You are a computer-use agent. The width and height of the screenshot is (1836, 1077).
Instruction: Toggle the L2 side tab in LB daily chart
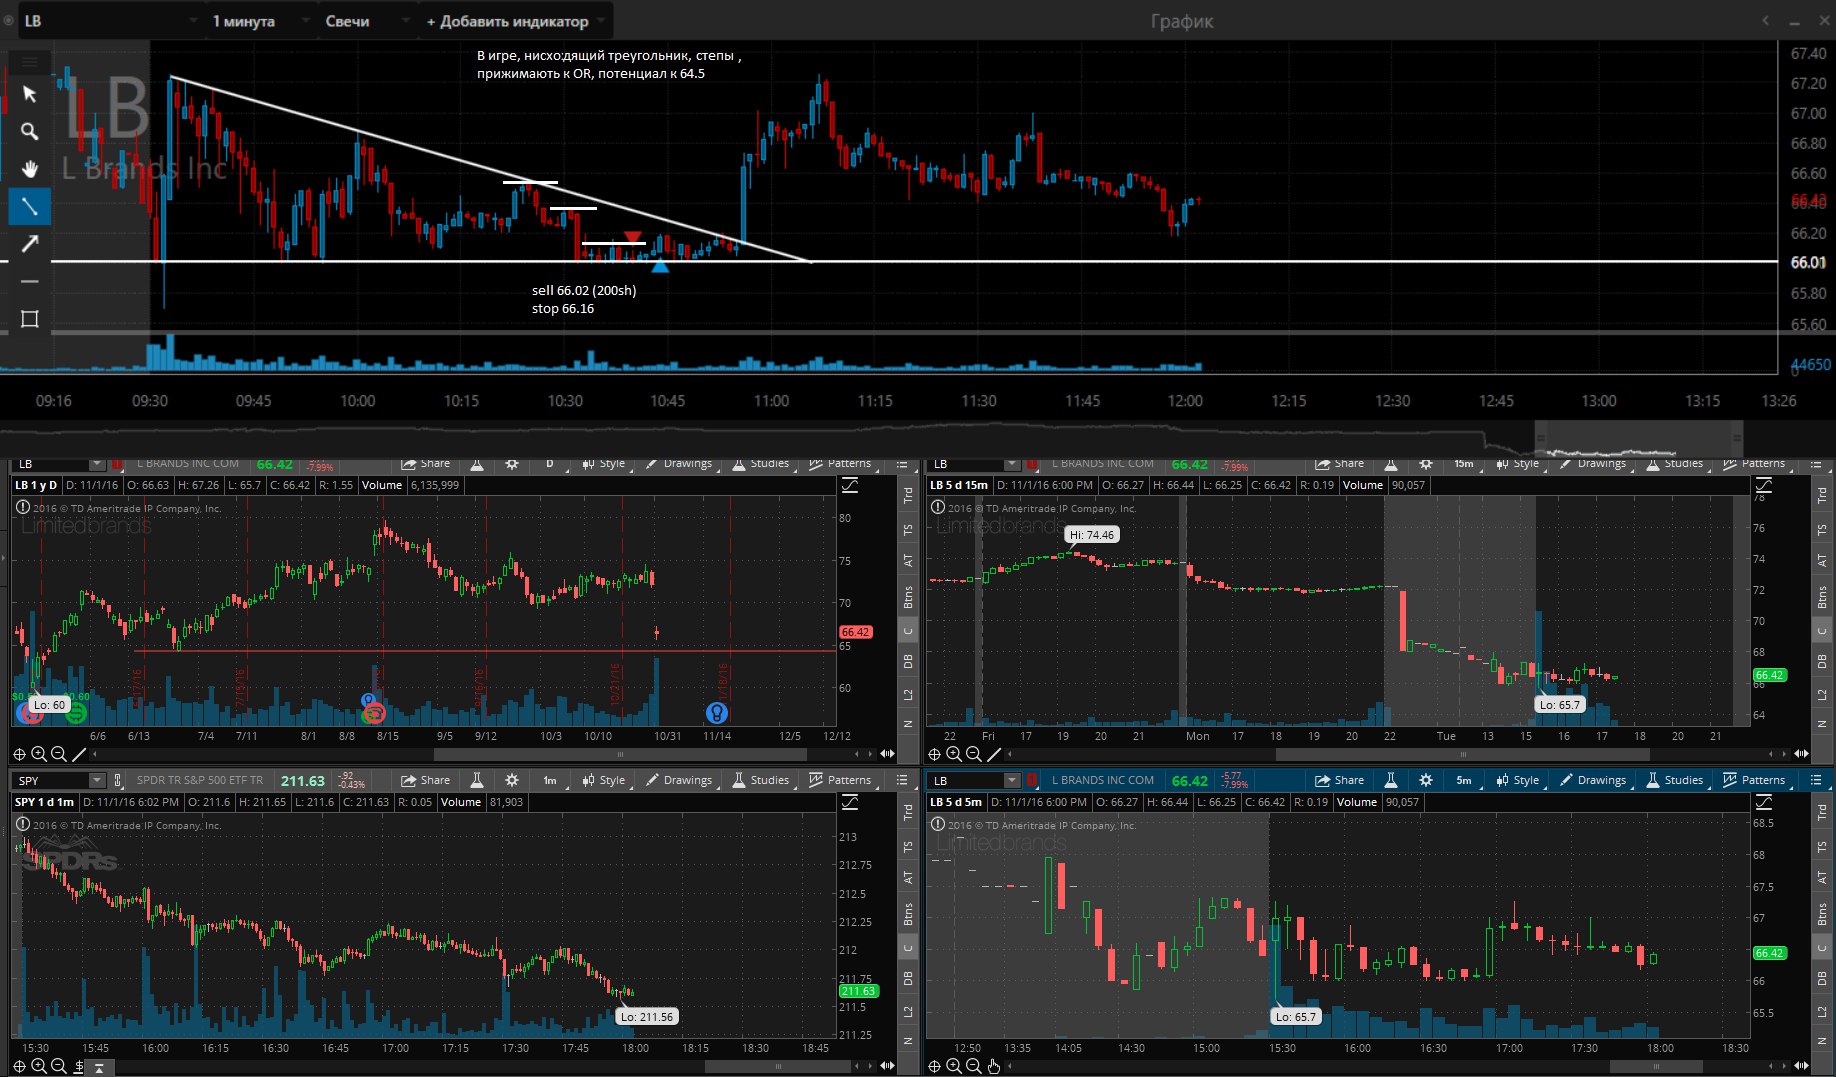908,694
